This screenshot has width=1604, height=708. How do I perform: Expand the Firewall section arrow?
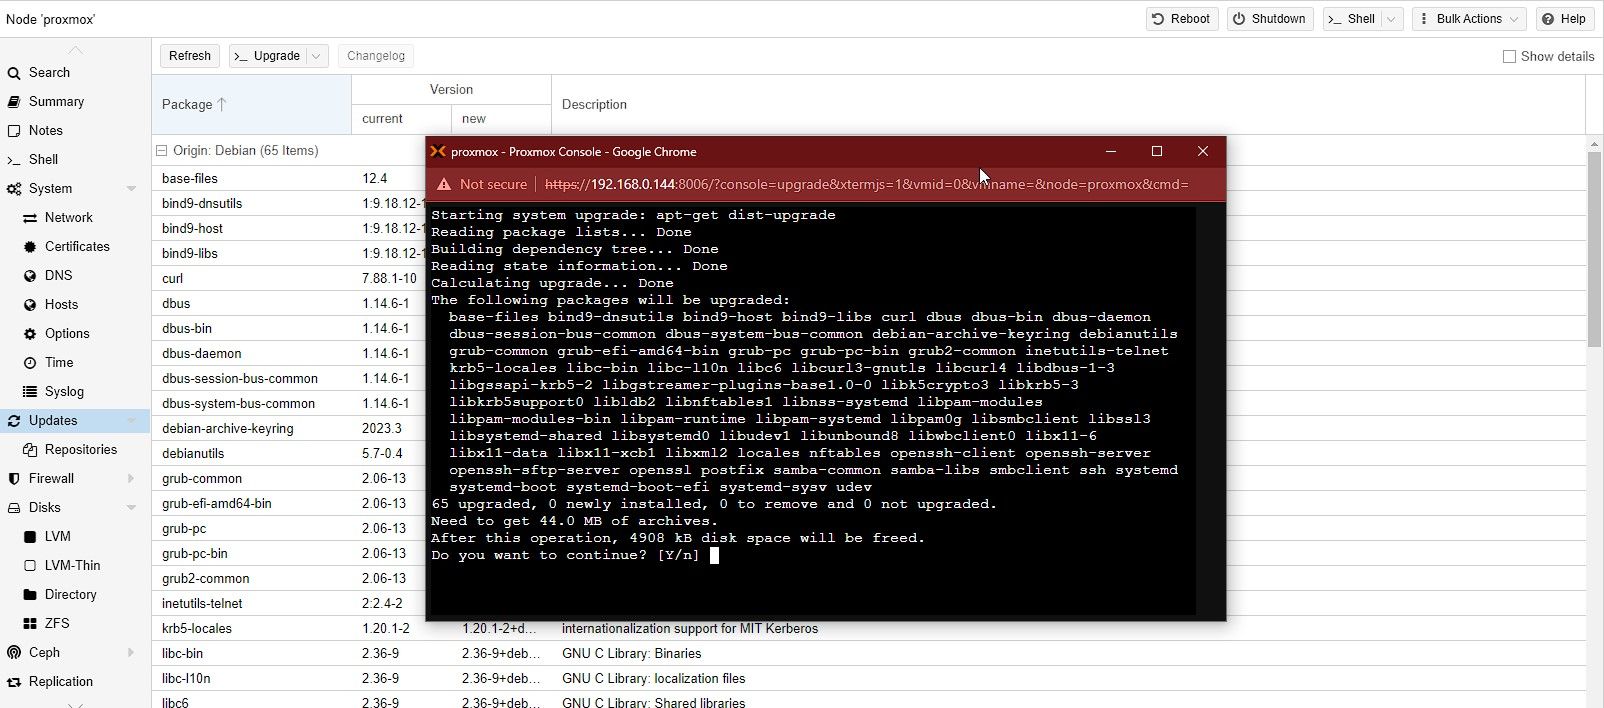pos(131,479)
